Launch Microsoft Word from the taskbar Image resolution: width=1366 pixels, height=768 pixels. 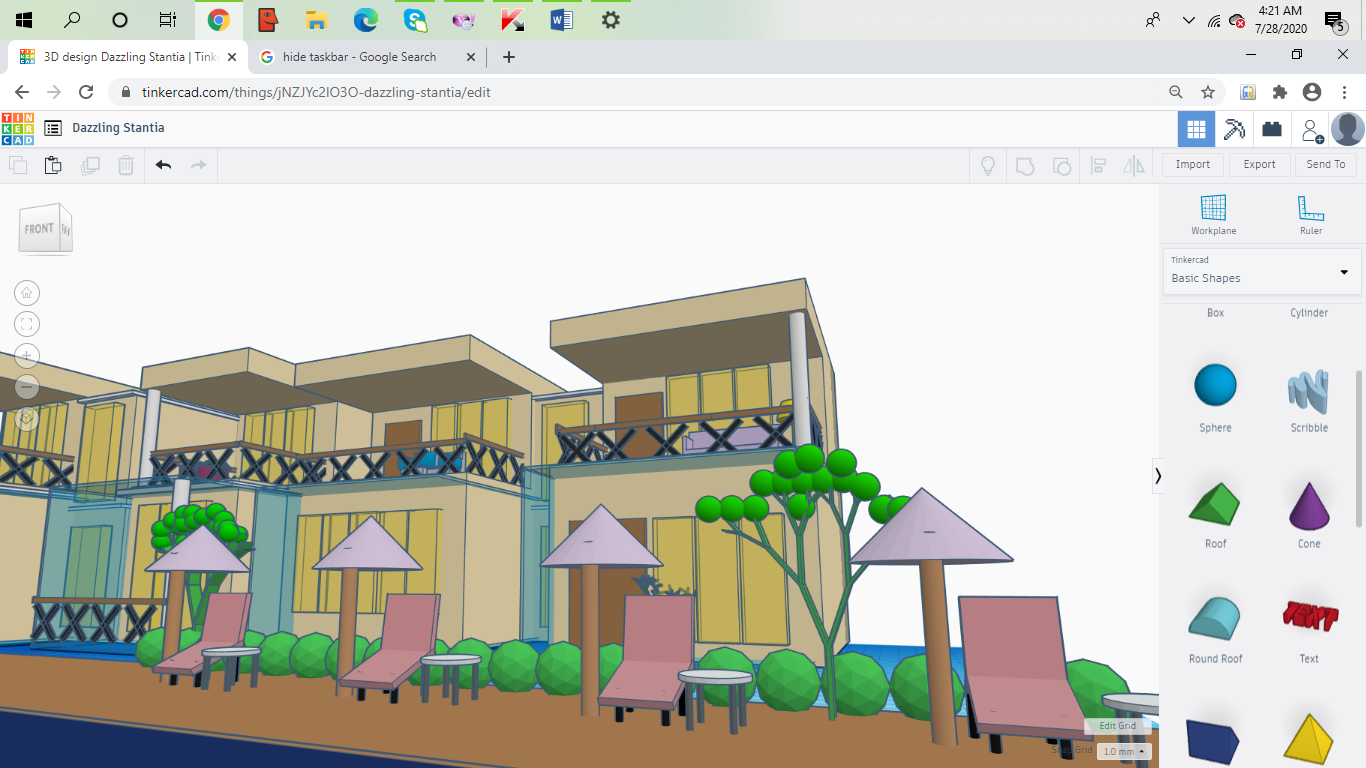coord(562,20)
